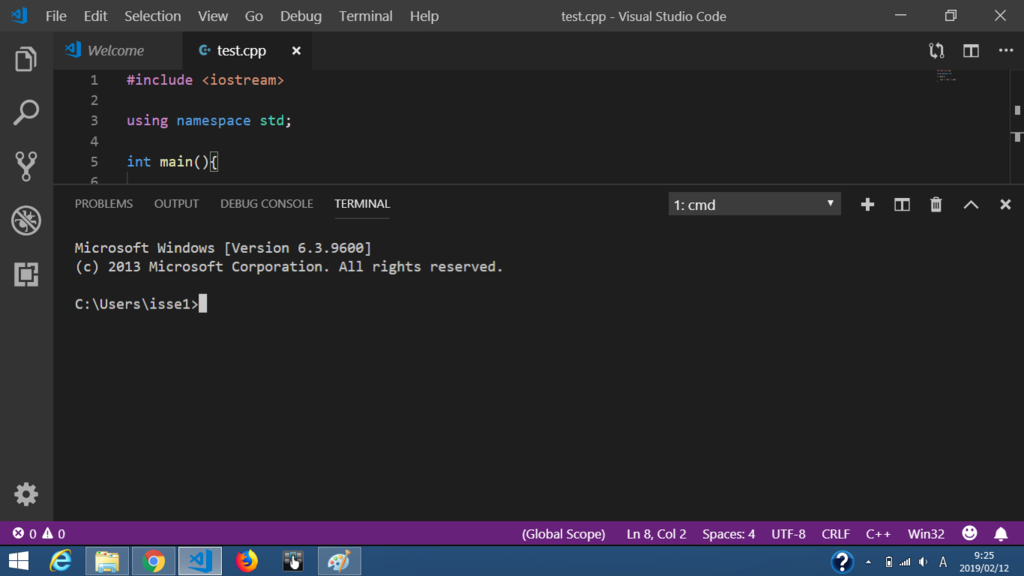Viewport: 1024px width, 576px height.
Task: Click line number 3 in the gutter
Action: 94,120
